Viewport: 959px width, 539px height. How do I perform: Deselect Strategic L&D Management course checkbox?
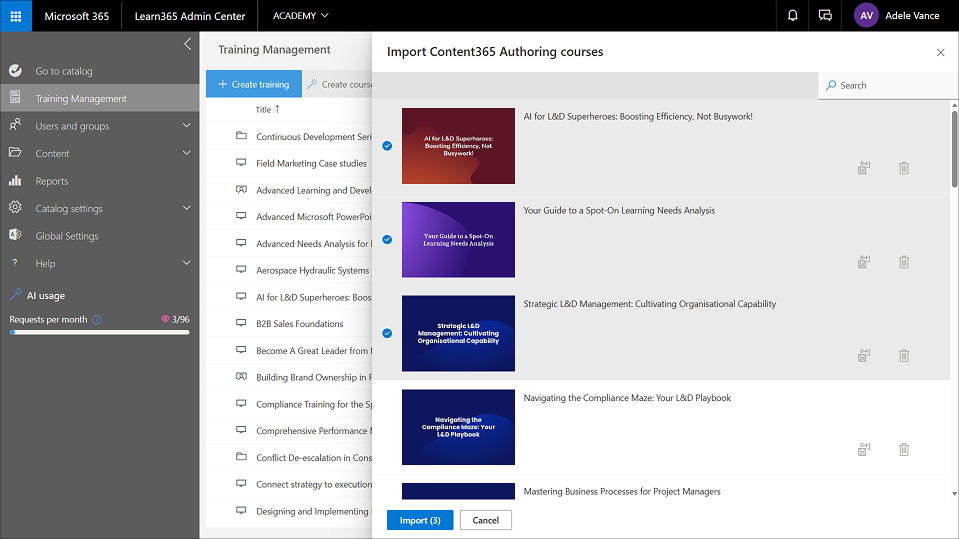(x=387, y=333)
